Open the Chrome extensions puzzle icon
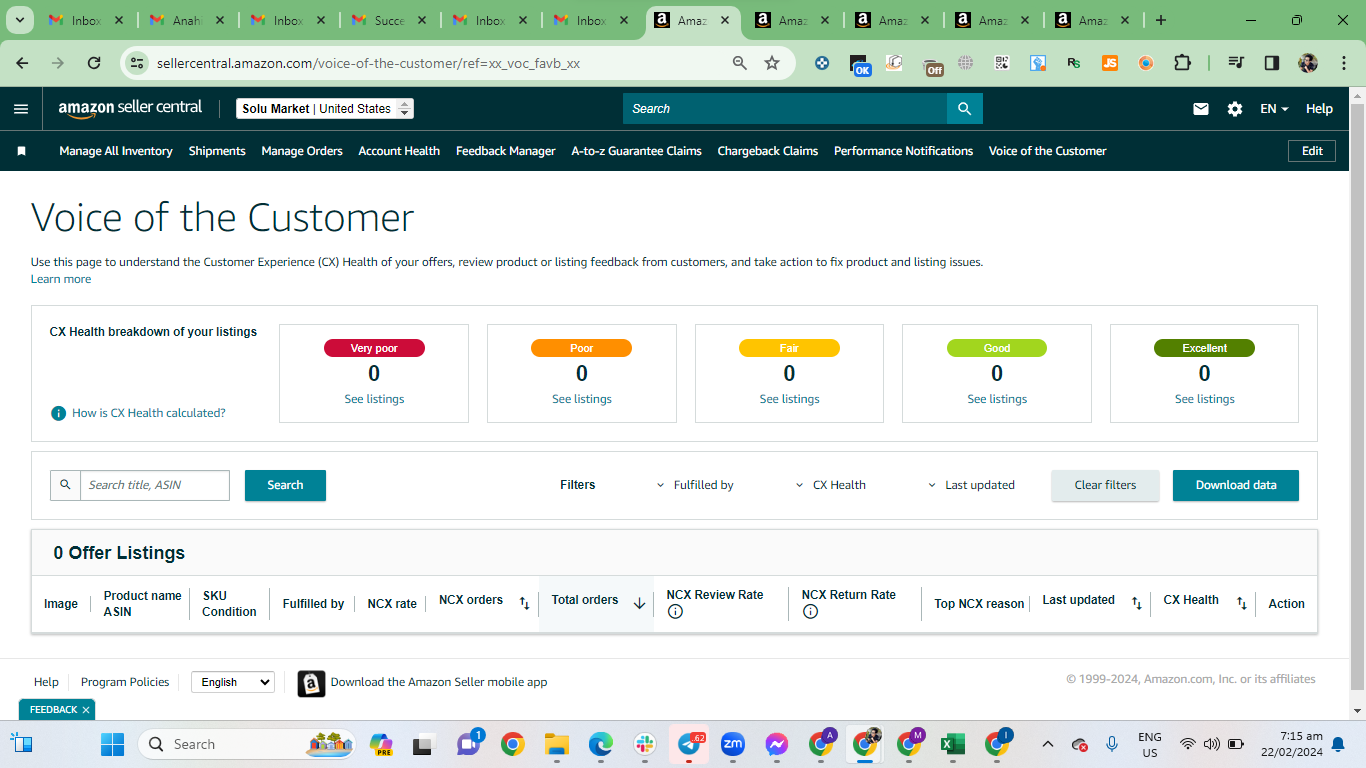The height and width of the screenshot is (768, 1366). (x=1182, y=63)
